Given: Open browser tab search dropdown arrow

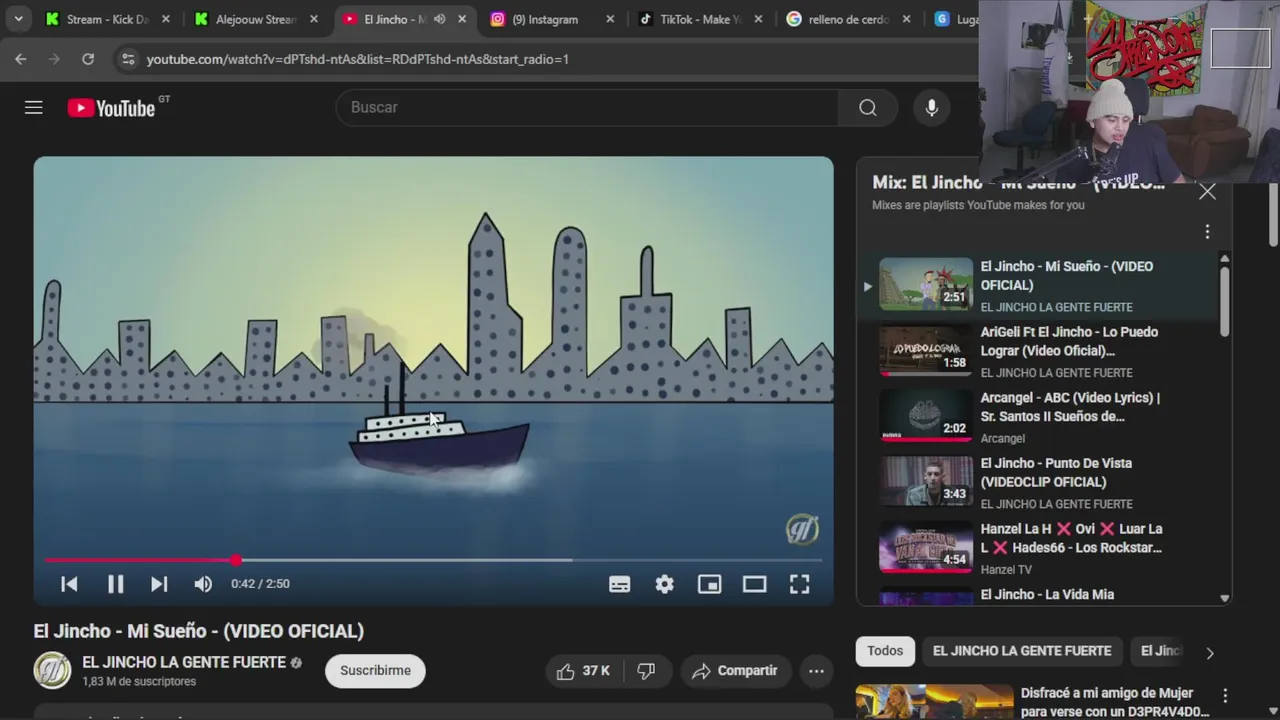Looking at the screenshot, I should pyautogui.click(x=18, y=19).
